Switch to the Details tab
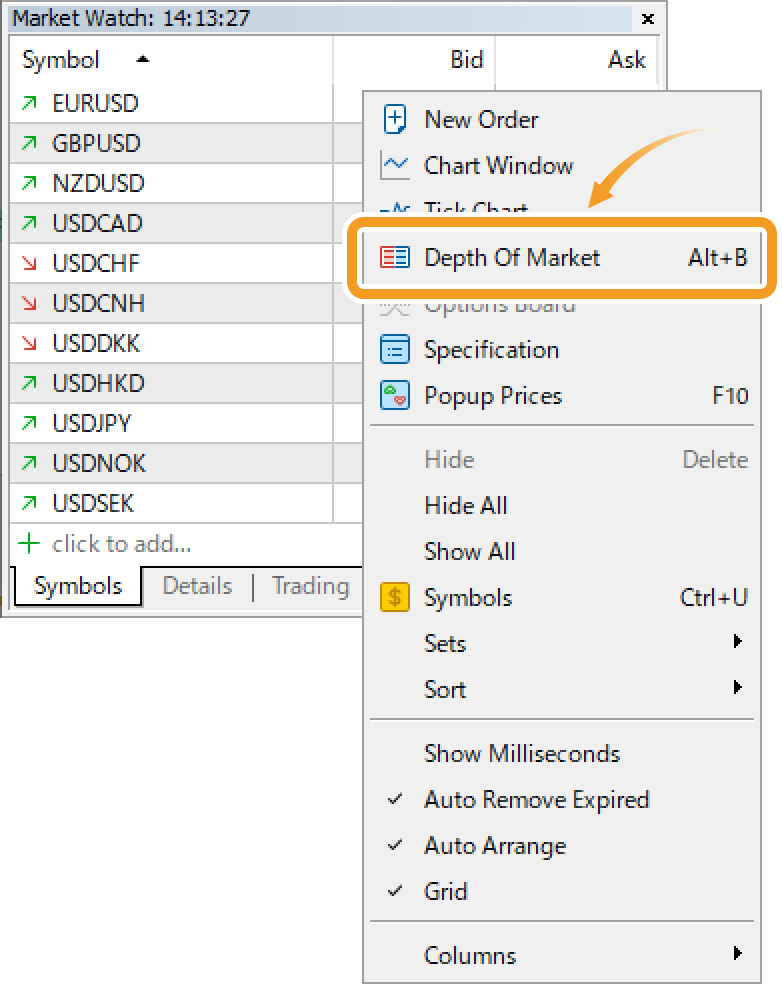This screenshot has width=782, height=984. point(197,586)
